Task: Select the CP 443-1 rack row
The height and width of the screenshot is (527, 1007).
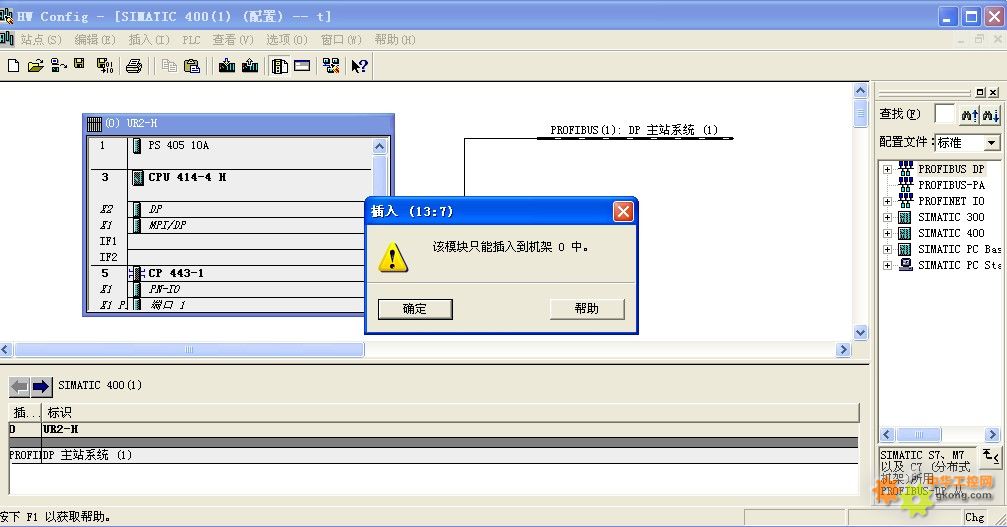Action: coord(226,273)
